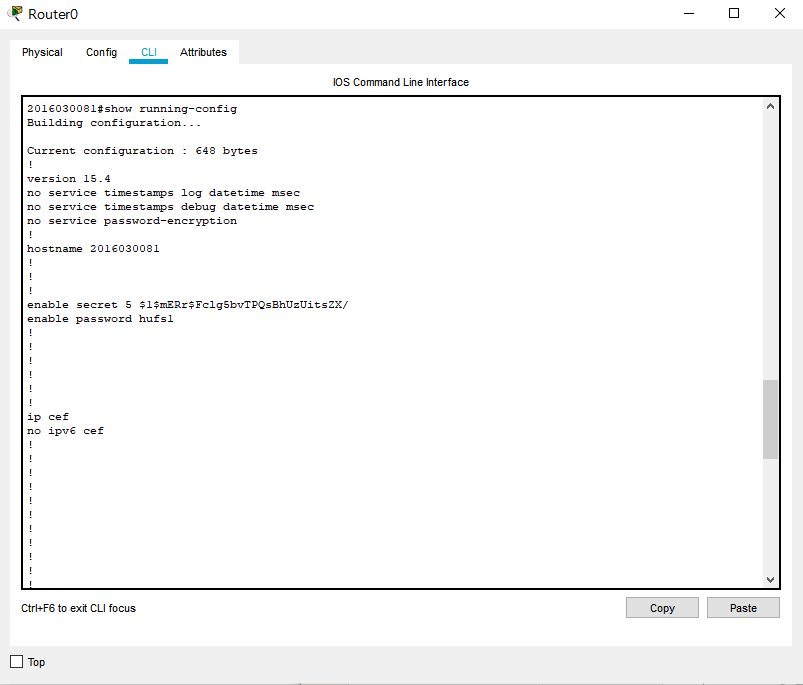The image size is (803, 685).
Task: Click the 'version 15.4' line
Action: pos(69,179)
